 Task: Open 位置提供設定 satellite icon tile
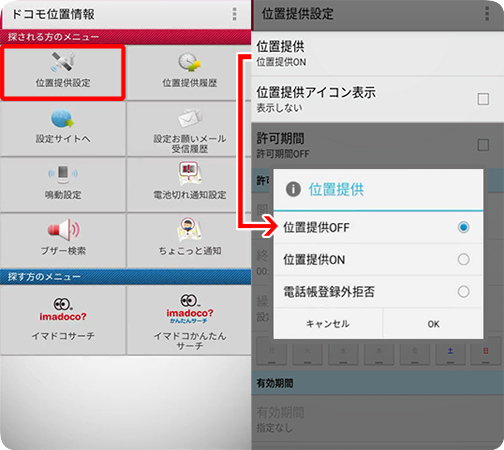click(63, 72)
